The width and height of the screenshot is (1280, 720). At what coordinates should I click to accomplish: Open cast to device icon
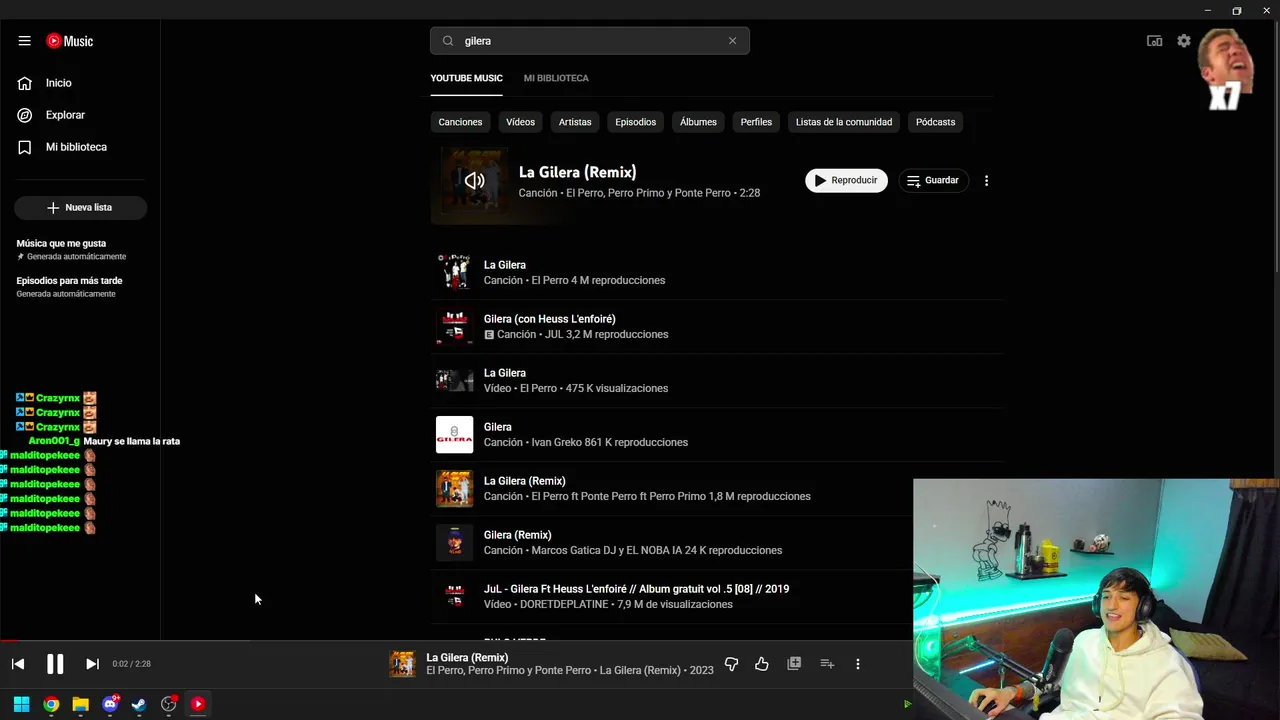point(1154,41)
